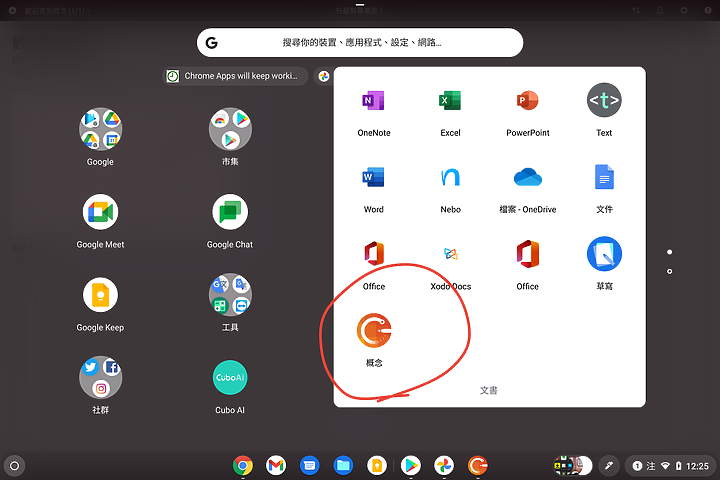Open Gmail from the shelf
The width and height of the screenshot is (720, 480).
click(x=276, y=466)
